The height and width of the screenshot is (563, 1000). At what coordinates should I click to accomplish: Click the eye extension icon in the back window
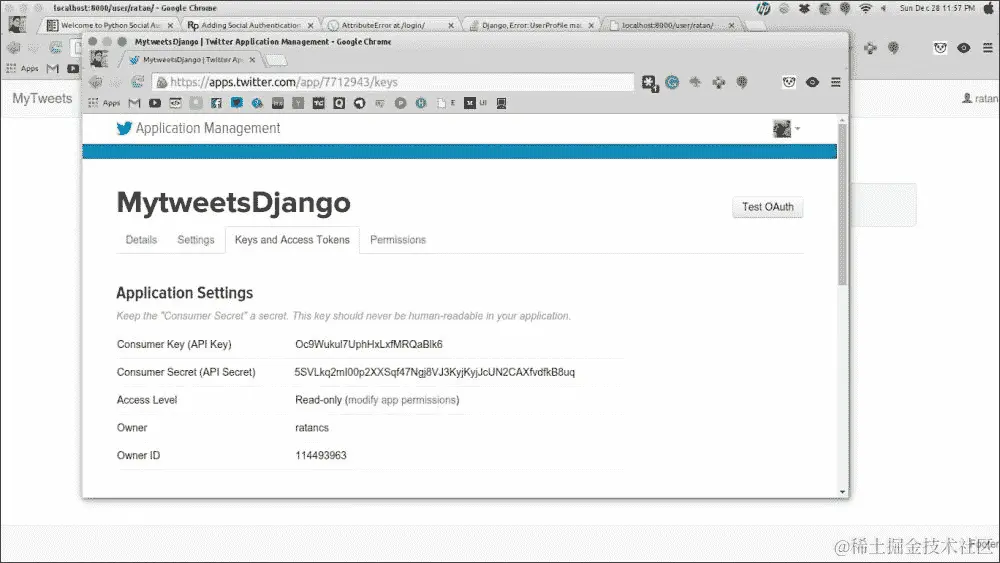[x=963, y=48]
